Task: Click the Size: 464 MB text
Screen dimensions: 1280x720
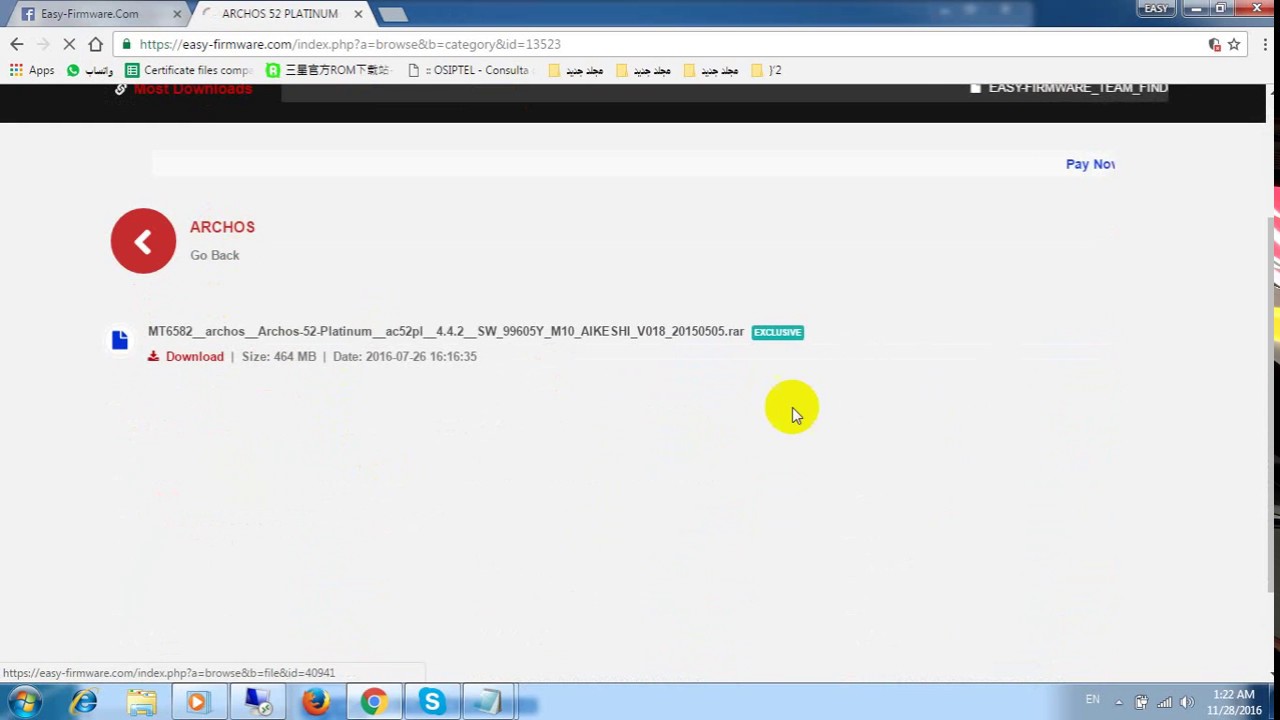Action: (279, 357)
